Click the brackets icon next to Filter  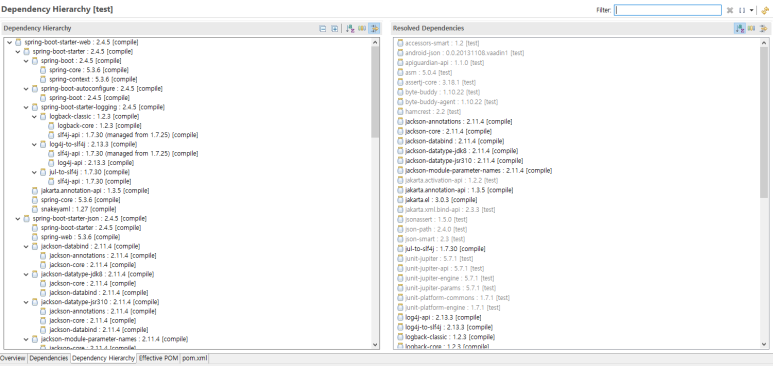742,10
